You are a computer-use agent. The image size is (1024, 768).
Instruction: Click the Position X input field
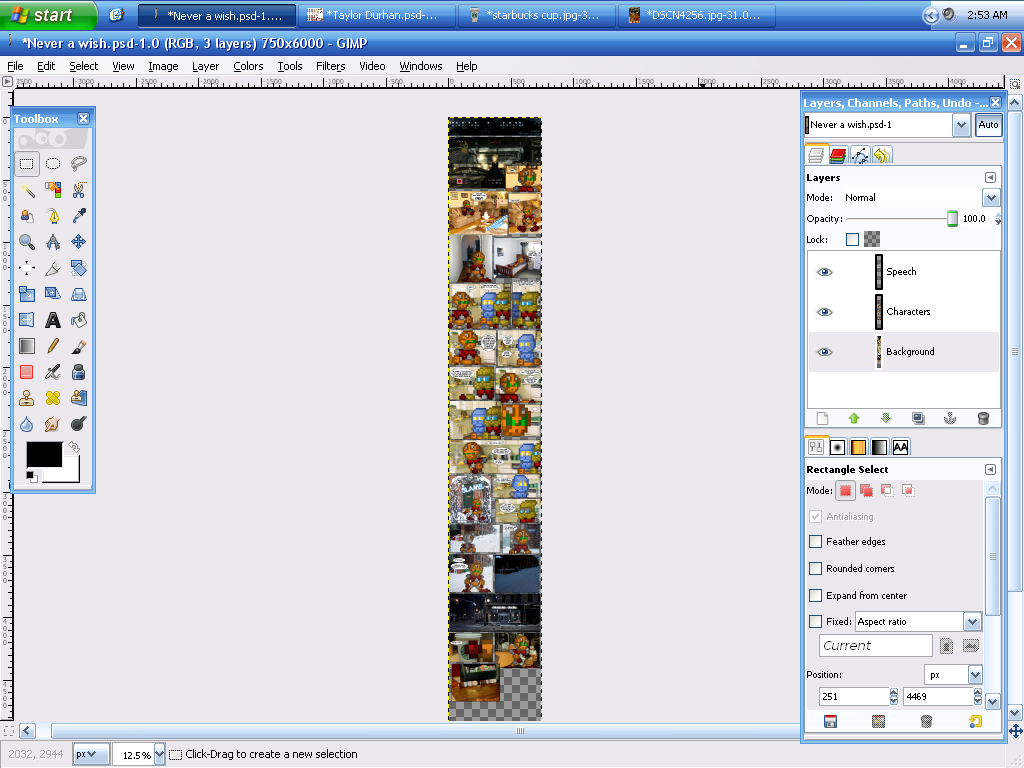click(854, 697)
